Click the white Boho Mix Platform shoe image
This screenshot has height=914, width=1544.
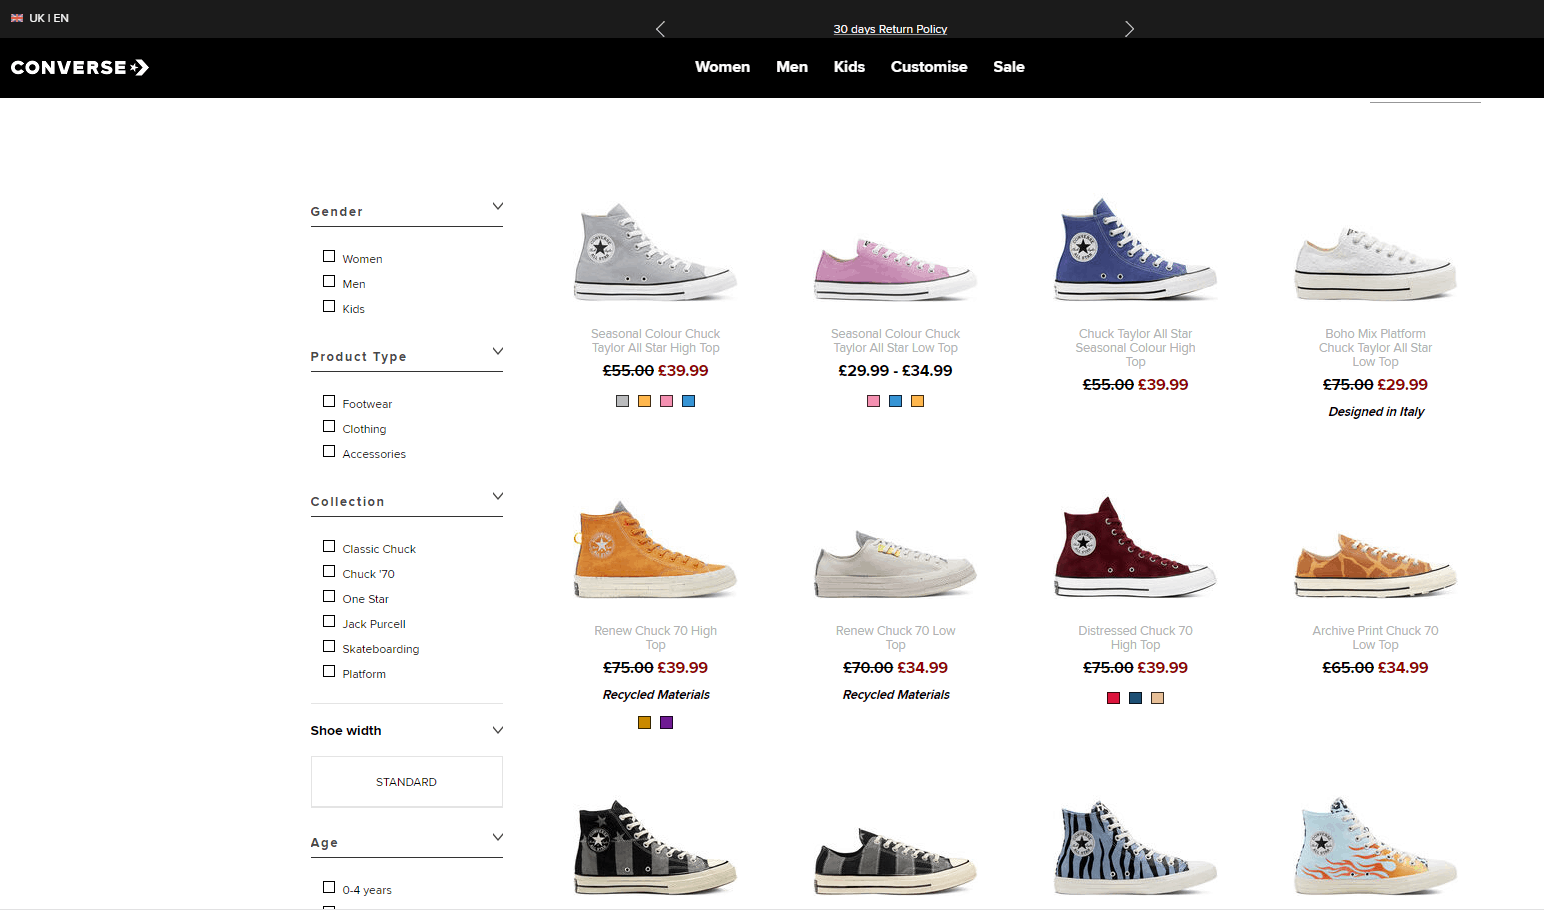(1375, 263)
